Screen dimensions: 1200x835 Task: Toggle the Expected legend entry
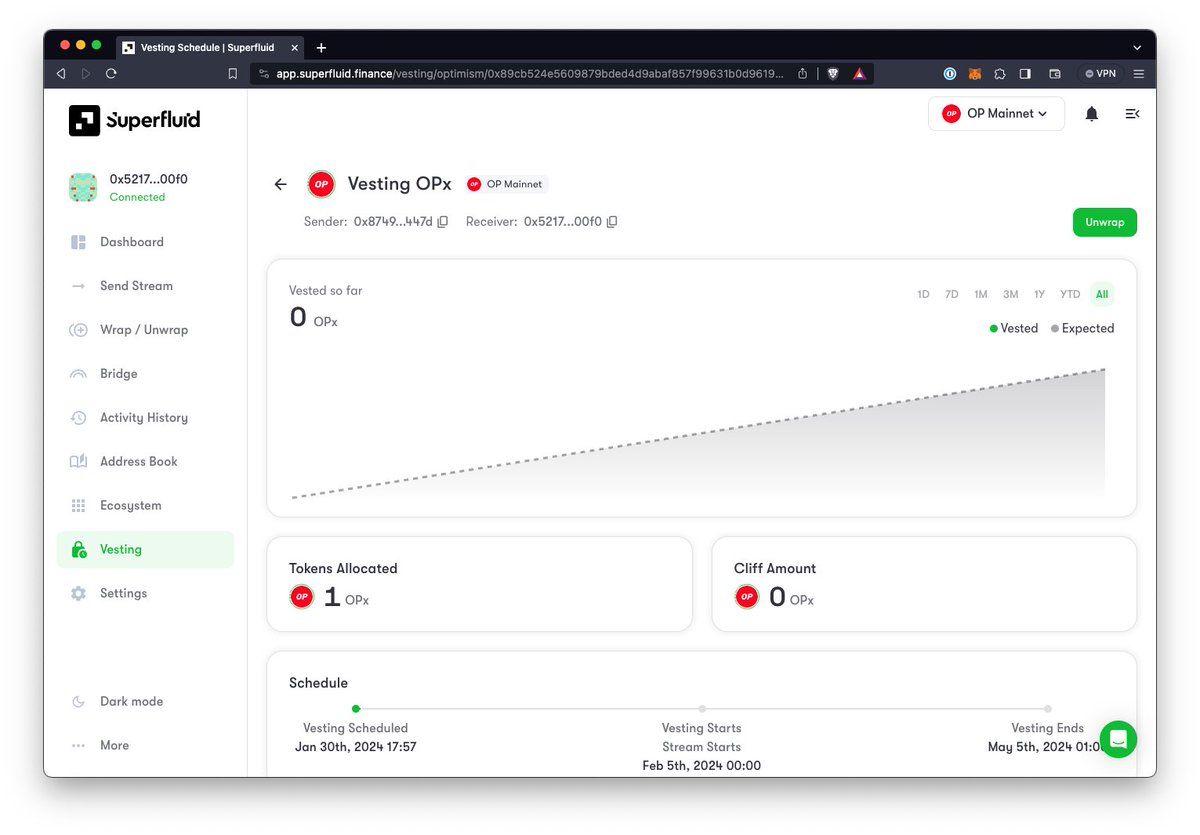1082,328
